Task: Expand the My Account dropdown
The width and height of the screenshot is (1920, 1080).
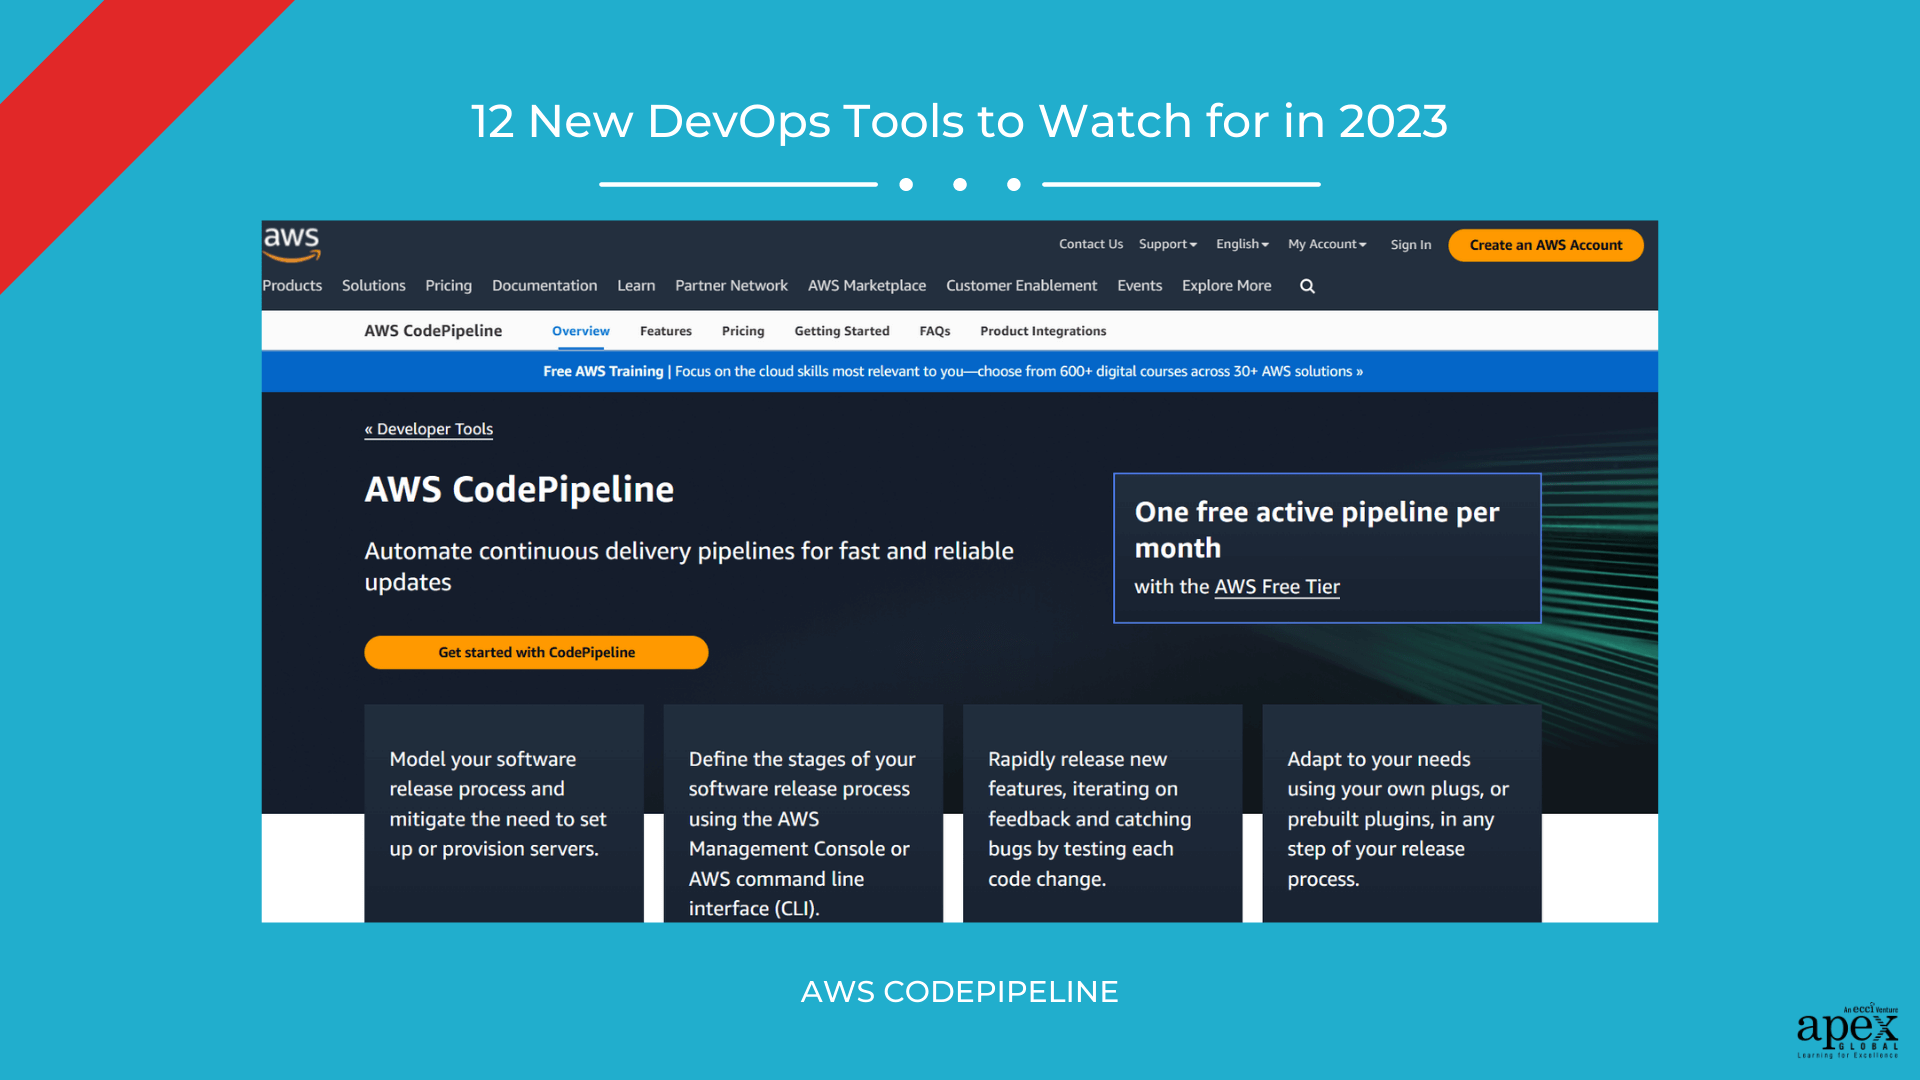Action: coord(1326,244)
